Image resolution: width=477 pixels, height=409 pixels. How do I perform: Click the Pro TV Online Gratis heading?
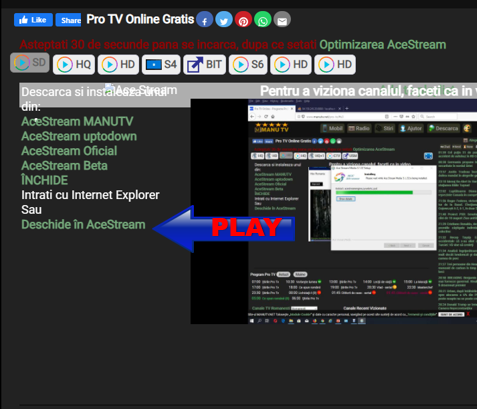click(x=140, y=19)
